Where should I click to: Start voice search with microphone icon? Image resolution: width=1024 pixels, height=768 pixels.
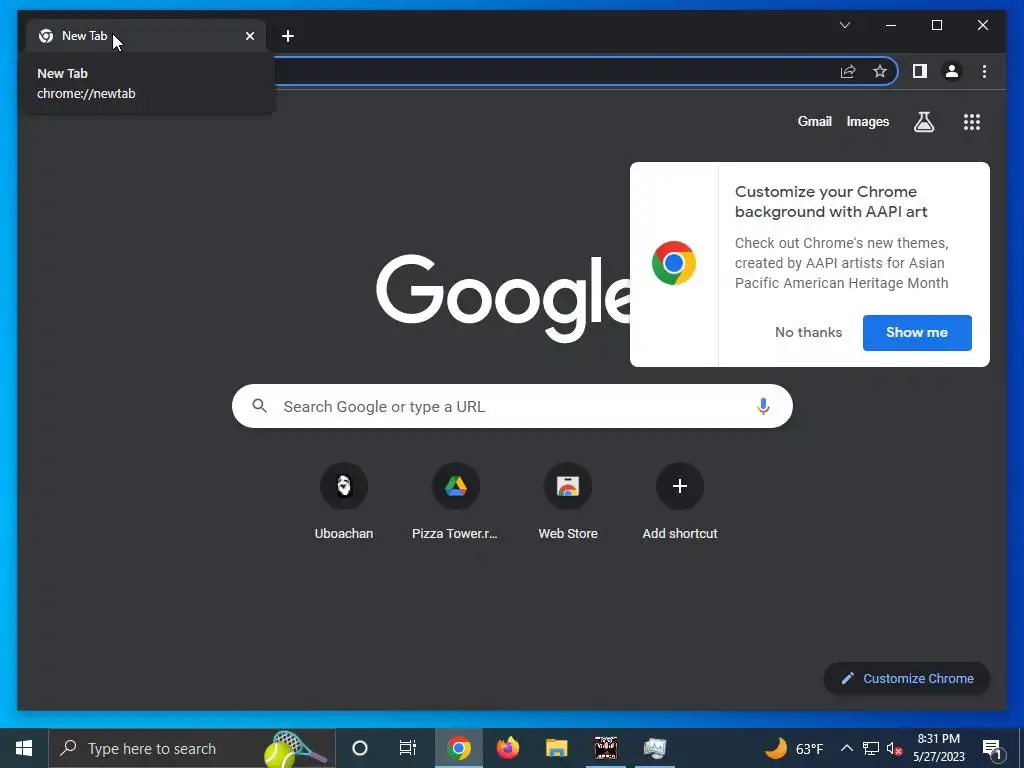point(763,406)
